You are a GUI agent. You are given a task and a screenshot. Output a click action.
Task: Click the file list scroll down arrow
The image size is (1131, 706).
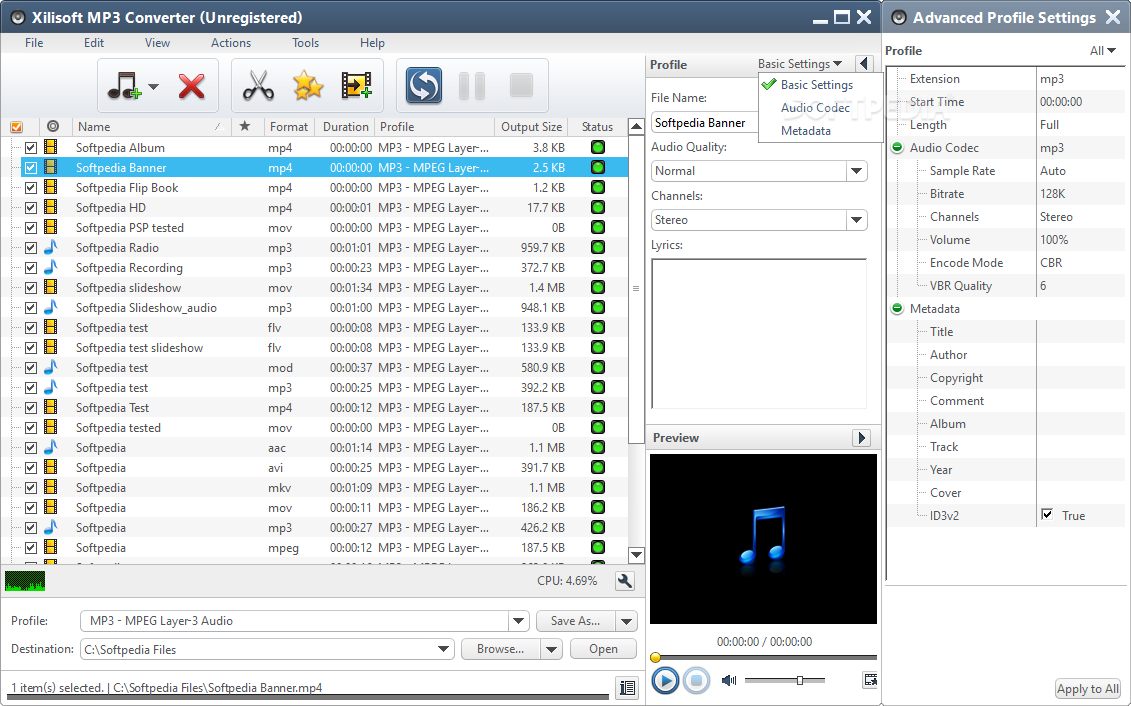point(636,555)
